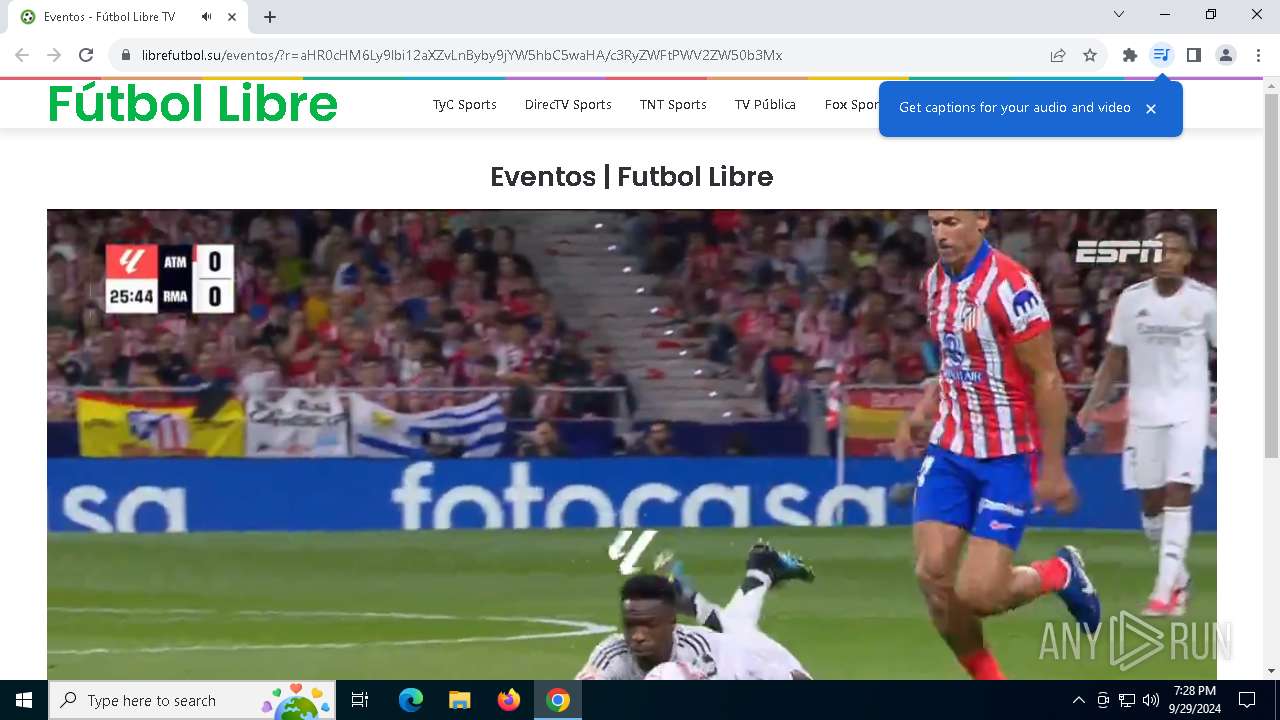Bookmark this page with the star icon

[x=1090, y=55]
